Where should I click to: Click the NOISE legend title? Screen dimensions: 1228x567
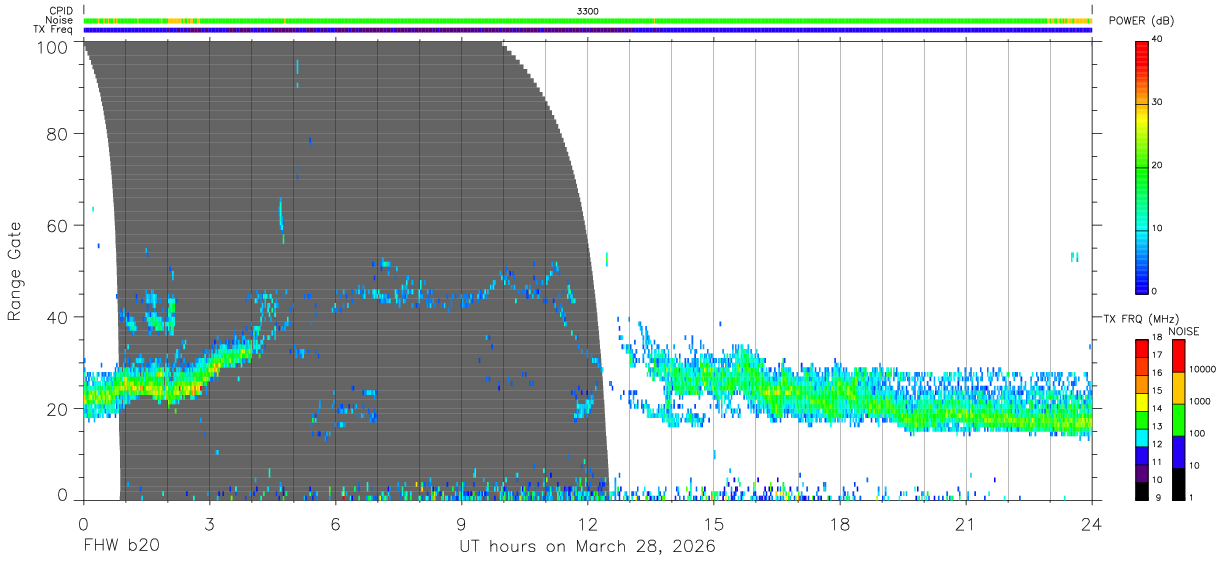[1184, 331]
